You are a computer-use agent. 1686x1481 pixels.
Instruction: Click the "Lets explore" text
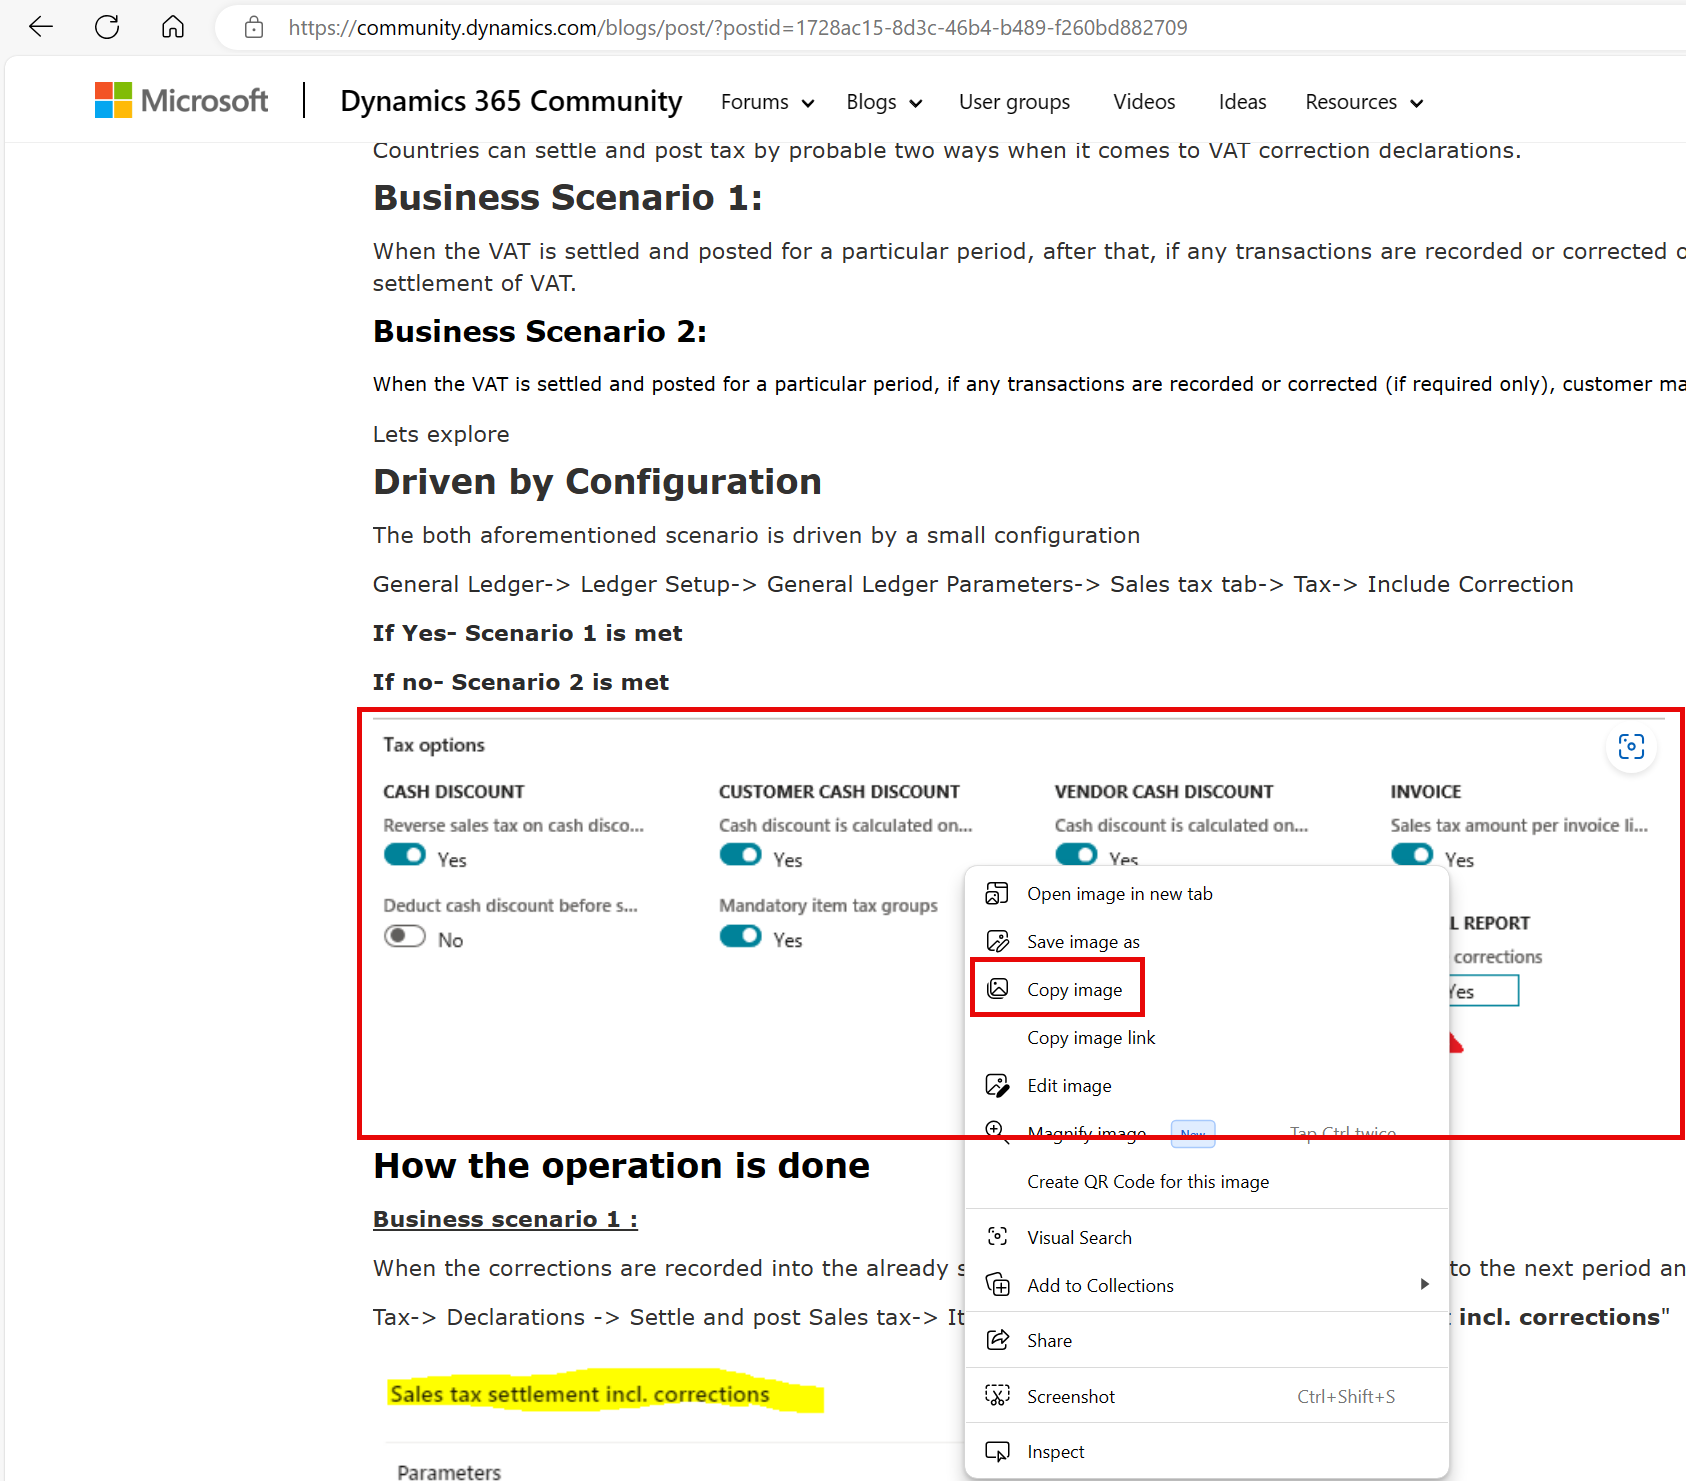pyautogui.click(x=441, y=434)
